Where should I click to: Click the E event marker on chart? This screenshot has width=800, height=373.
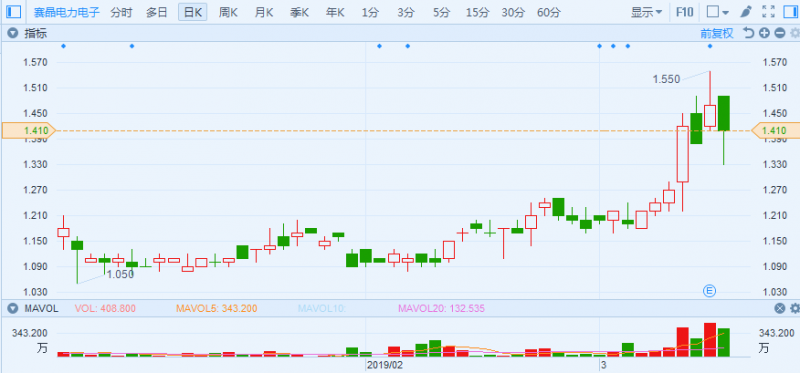click(x=709, y=291)
